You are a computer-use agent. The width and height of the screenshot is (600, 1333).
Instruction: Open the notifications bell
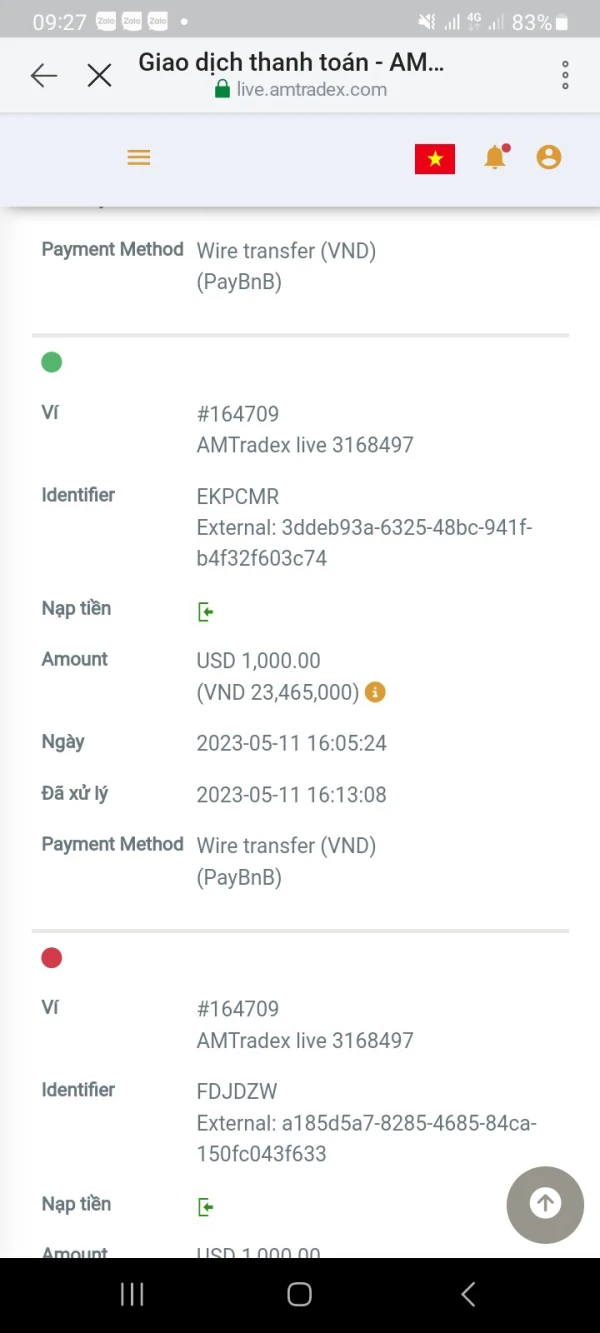pos(495,157)
